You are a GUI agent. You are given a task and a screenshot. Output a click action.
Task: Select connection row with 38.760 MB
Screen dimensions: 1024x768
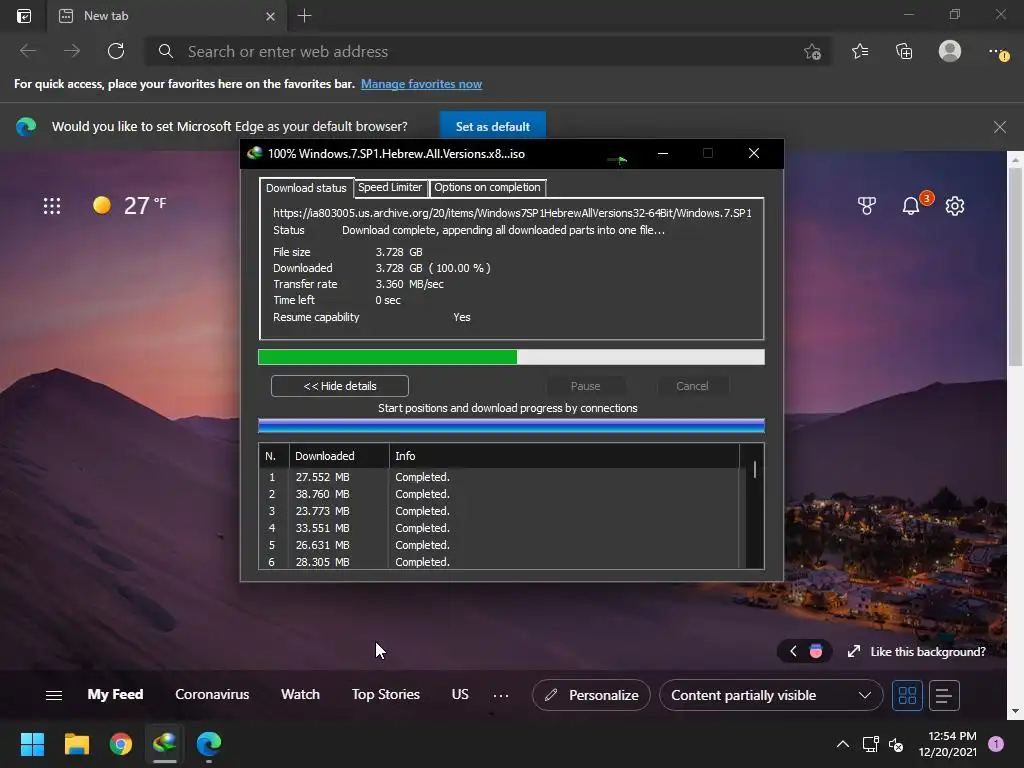pos(499,494)
